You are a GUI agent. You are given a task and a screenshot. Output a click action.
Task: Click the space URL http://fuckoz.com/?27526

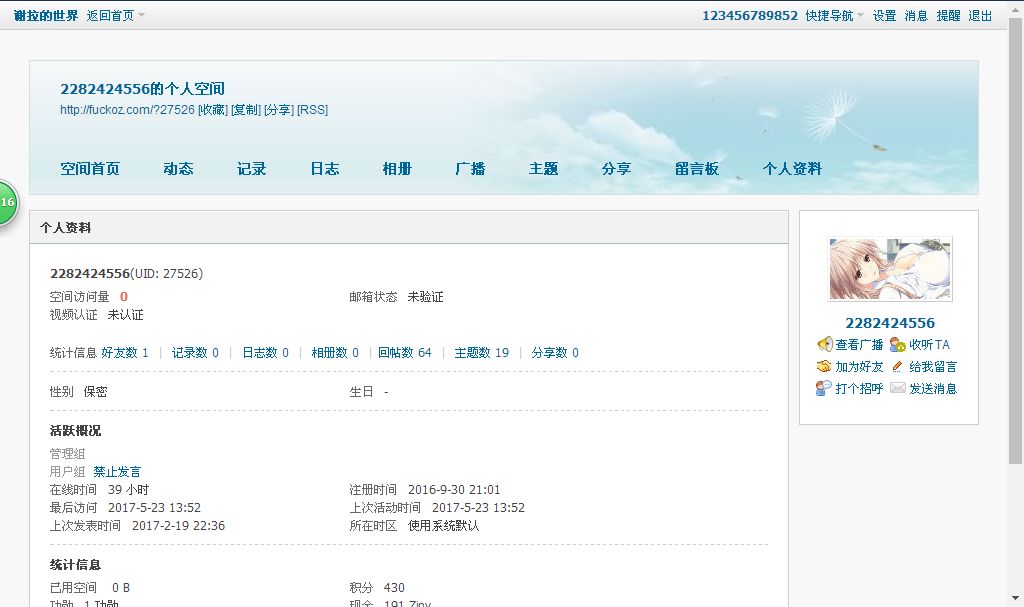pos(127,110)
